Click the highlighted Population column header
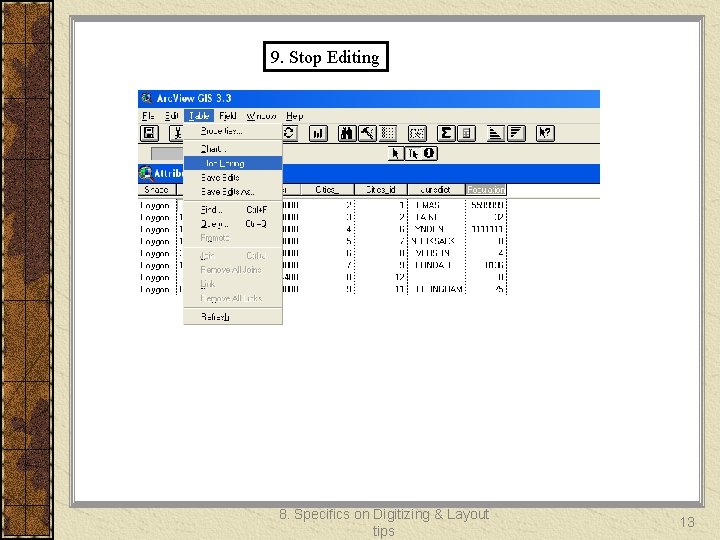 [486, 190]
